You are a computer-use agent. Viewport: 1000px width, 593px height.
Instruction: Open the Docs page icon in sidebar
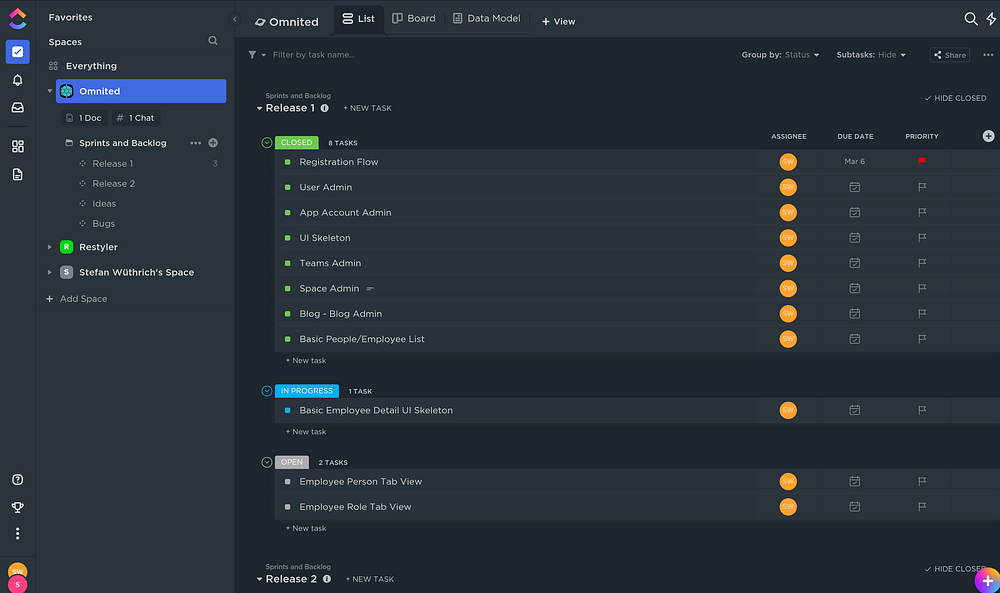pyautogui.click(x=17, y=174)
